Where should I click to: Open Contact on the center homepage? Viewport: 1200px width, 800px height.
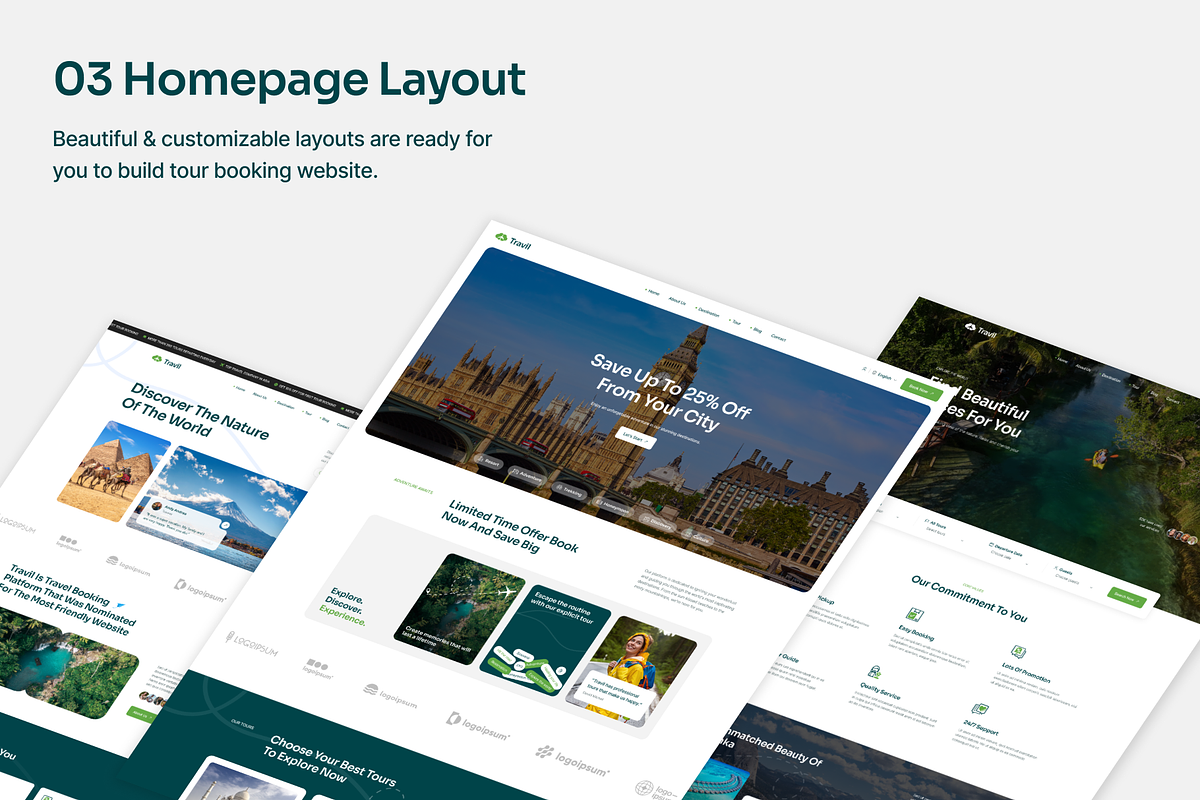[x=778, y=338]
